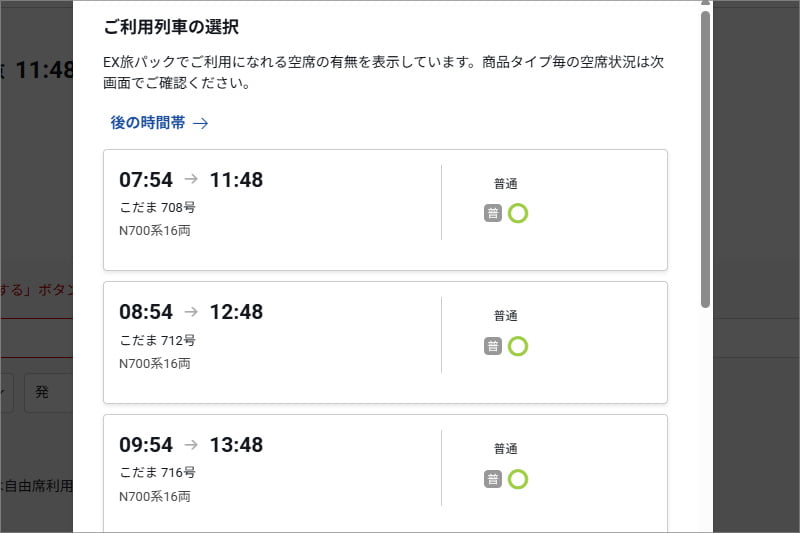Open the 後の時間帯 later time slot link
800x533 pixels.
[x=159, y=123]
